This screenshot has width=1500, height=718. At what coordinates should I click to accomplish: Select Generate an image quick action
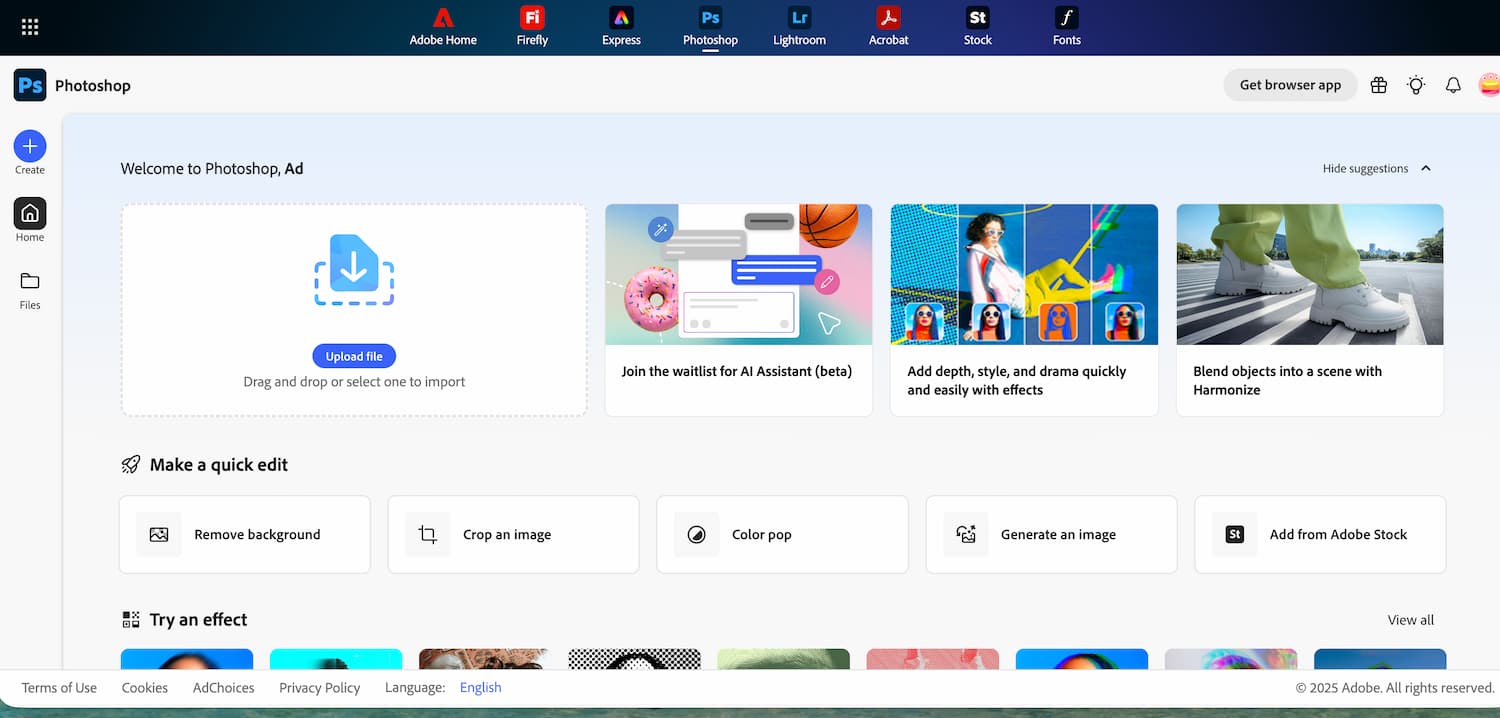coord(1051,535)
